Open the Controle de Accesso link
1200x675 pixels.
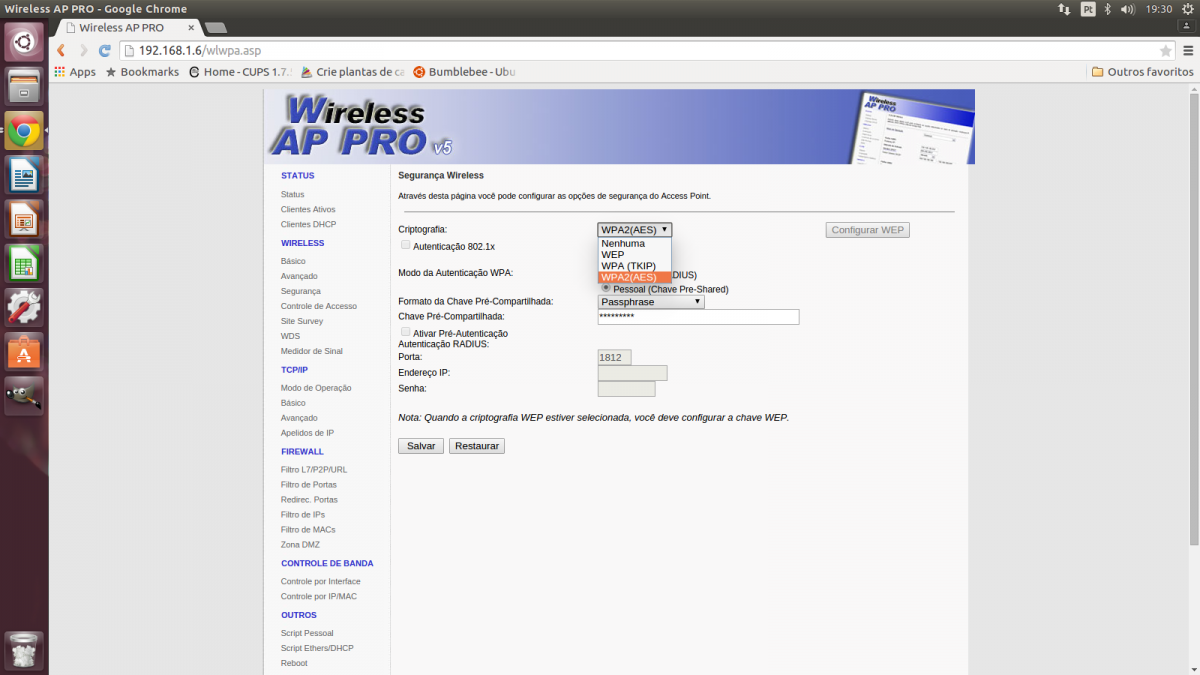point(319,306)
